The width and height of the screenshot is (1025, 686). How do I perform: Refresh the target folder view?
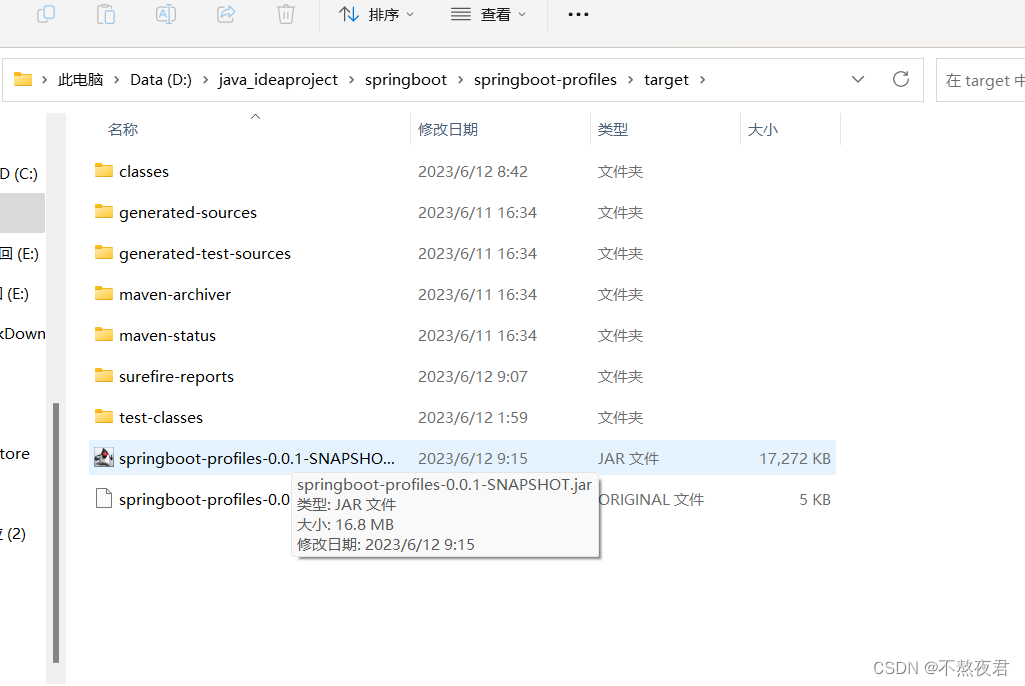point(901,79)
